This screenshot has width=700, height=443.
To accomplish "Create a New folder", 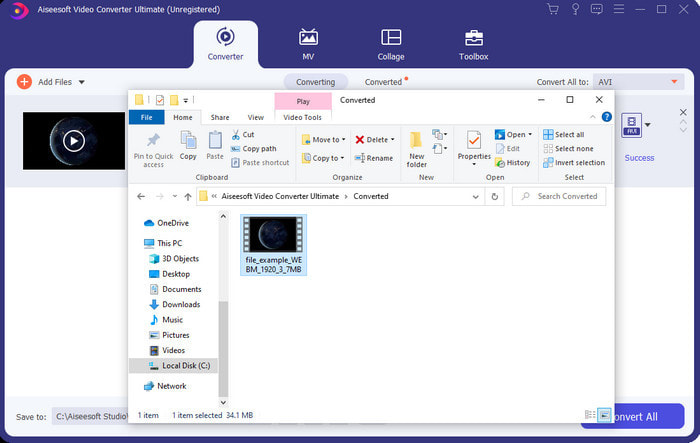I will point(417,149).
